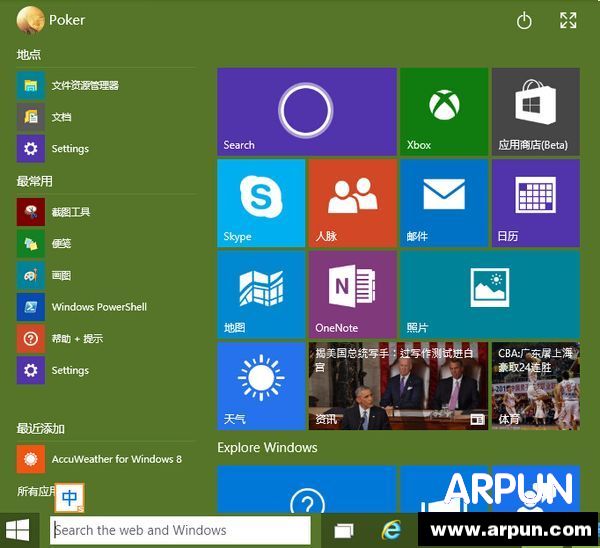Open the 照片 Photos tile
The image size is (600, 548).
click(490, 295)
